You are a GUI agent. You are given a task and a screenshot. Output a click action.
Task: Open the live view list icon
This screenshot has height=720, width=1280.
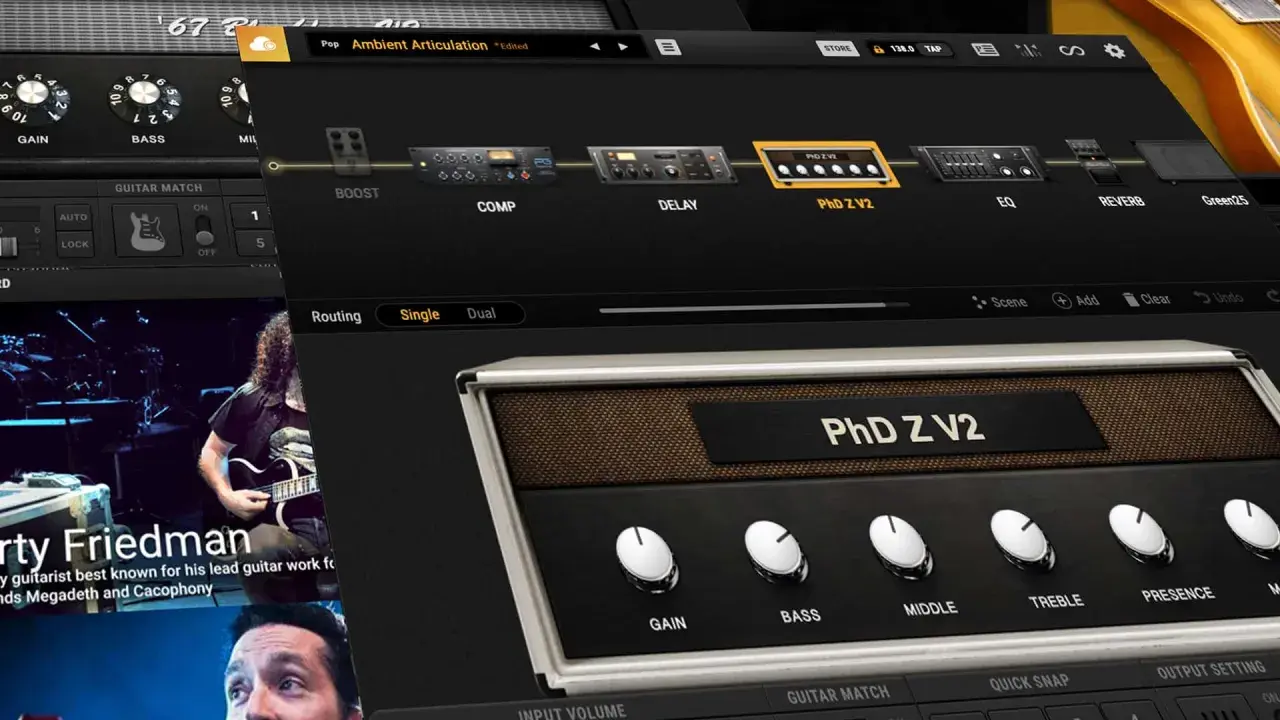pos(986,49)
